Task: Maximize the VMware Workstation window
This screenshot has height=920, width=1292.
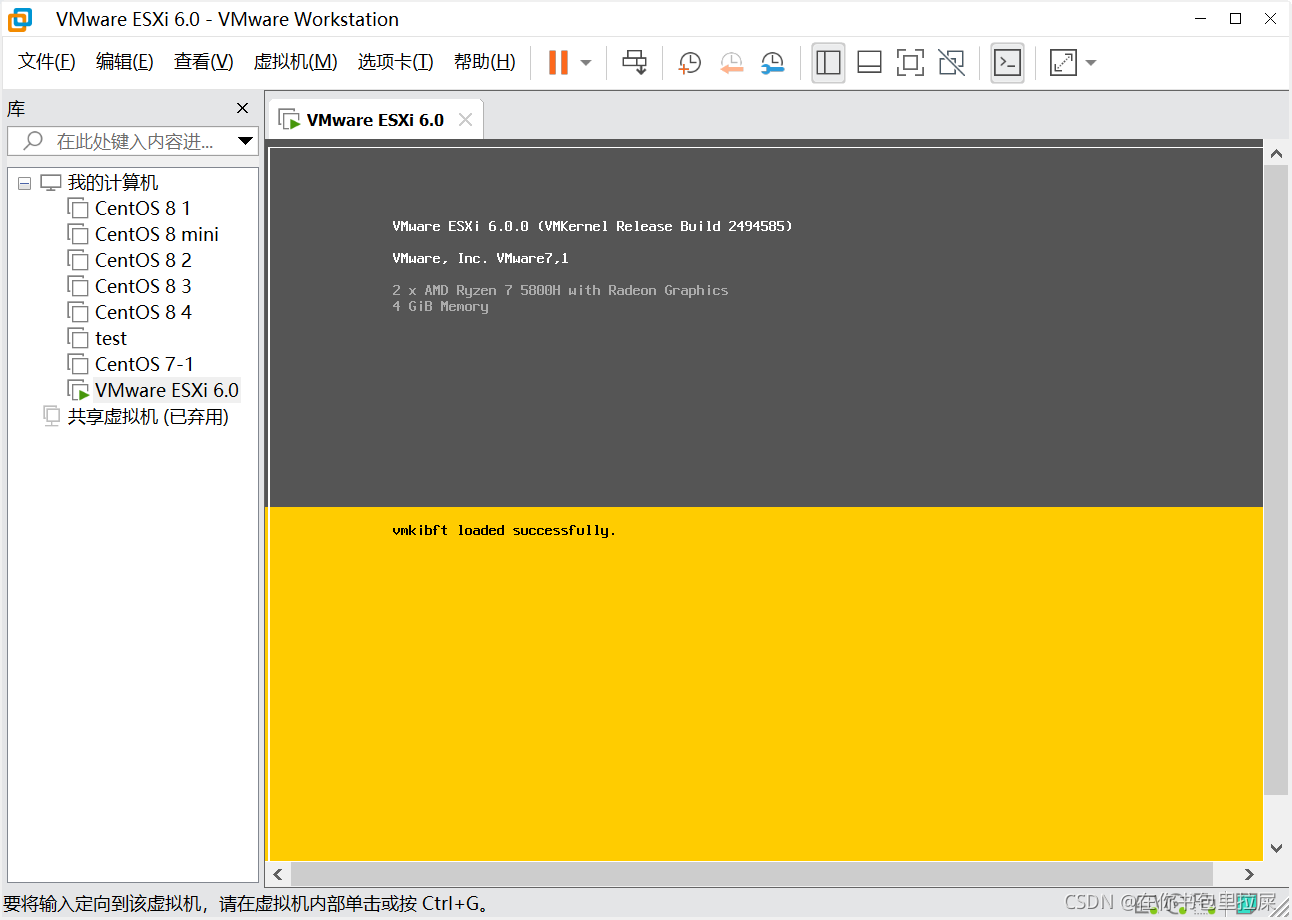Action: (1235, 18)
